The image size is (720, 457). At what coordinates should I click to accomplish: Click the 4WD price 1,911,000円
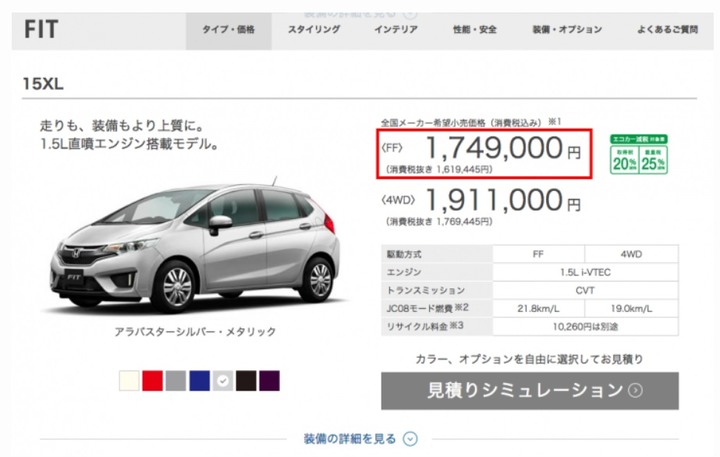click(503, 200)
